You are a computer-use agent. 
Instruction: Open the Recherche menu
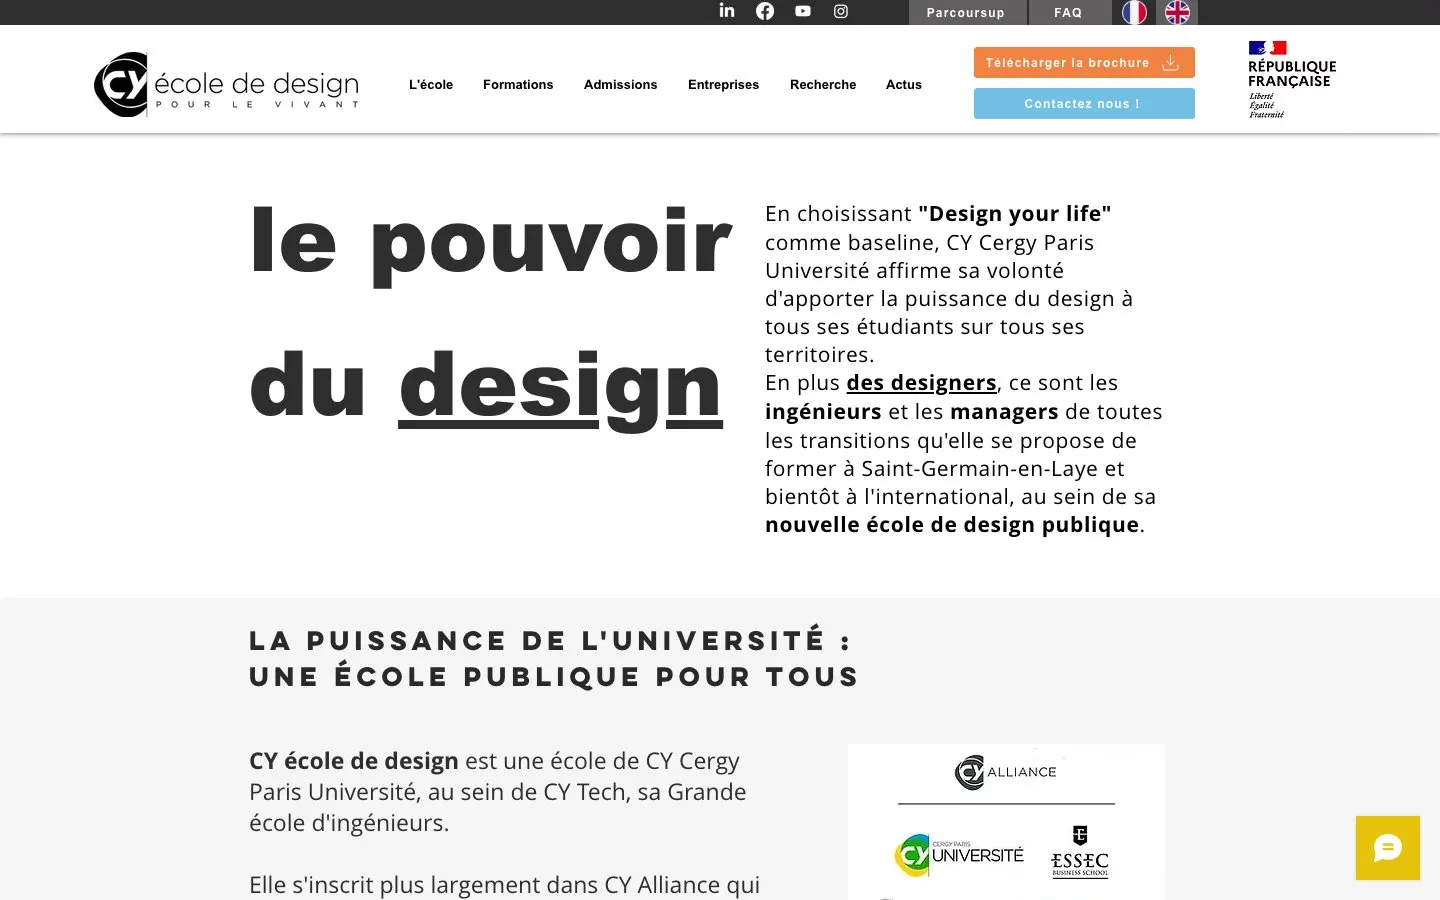click(823, 85)
